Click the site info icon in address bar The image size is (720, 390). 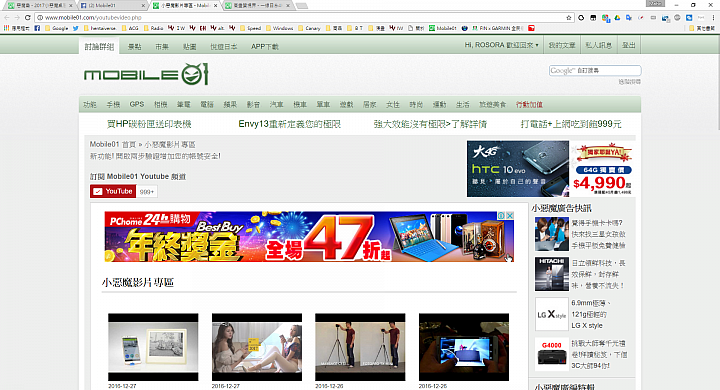(x=40, y=17)
